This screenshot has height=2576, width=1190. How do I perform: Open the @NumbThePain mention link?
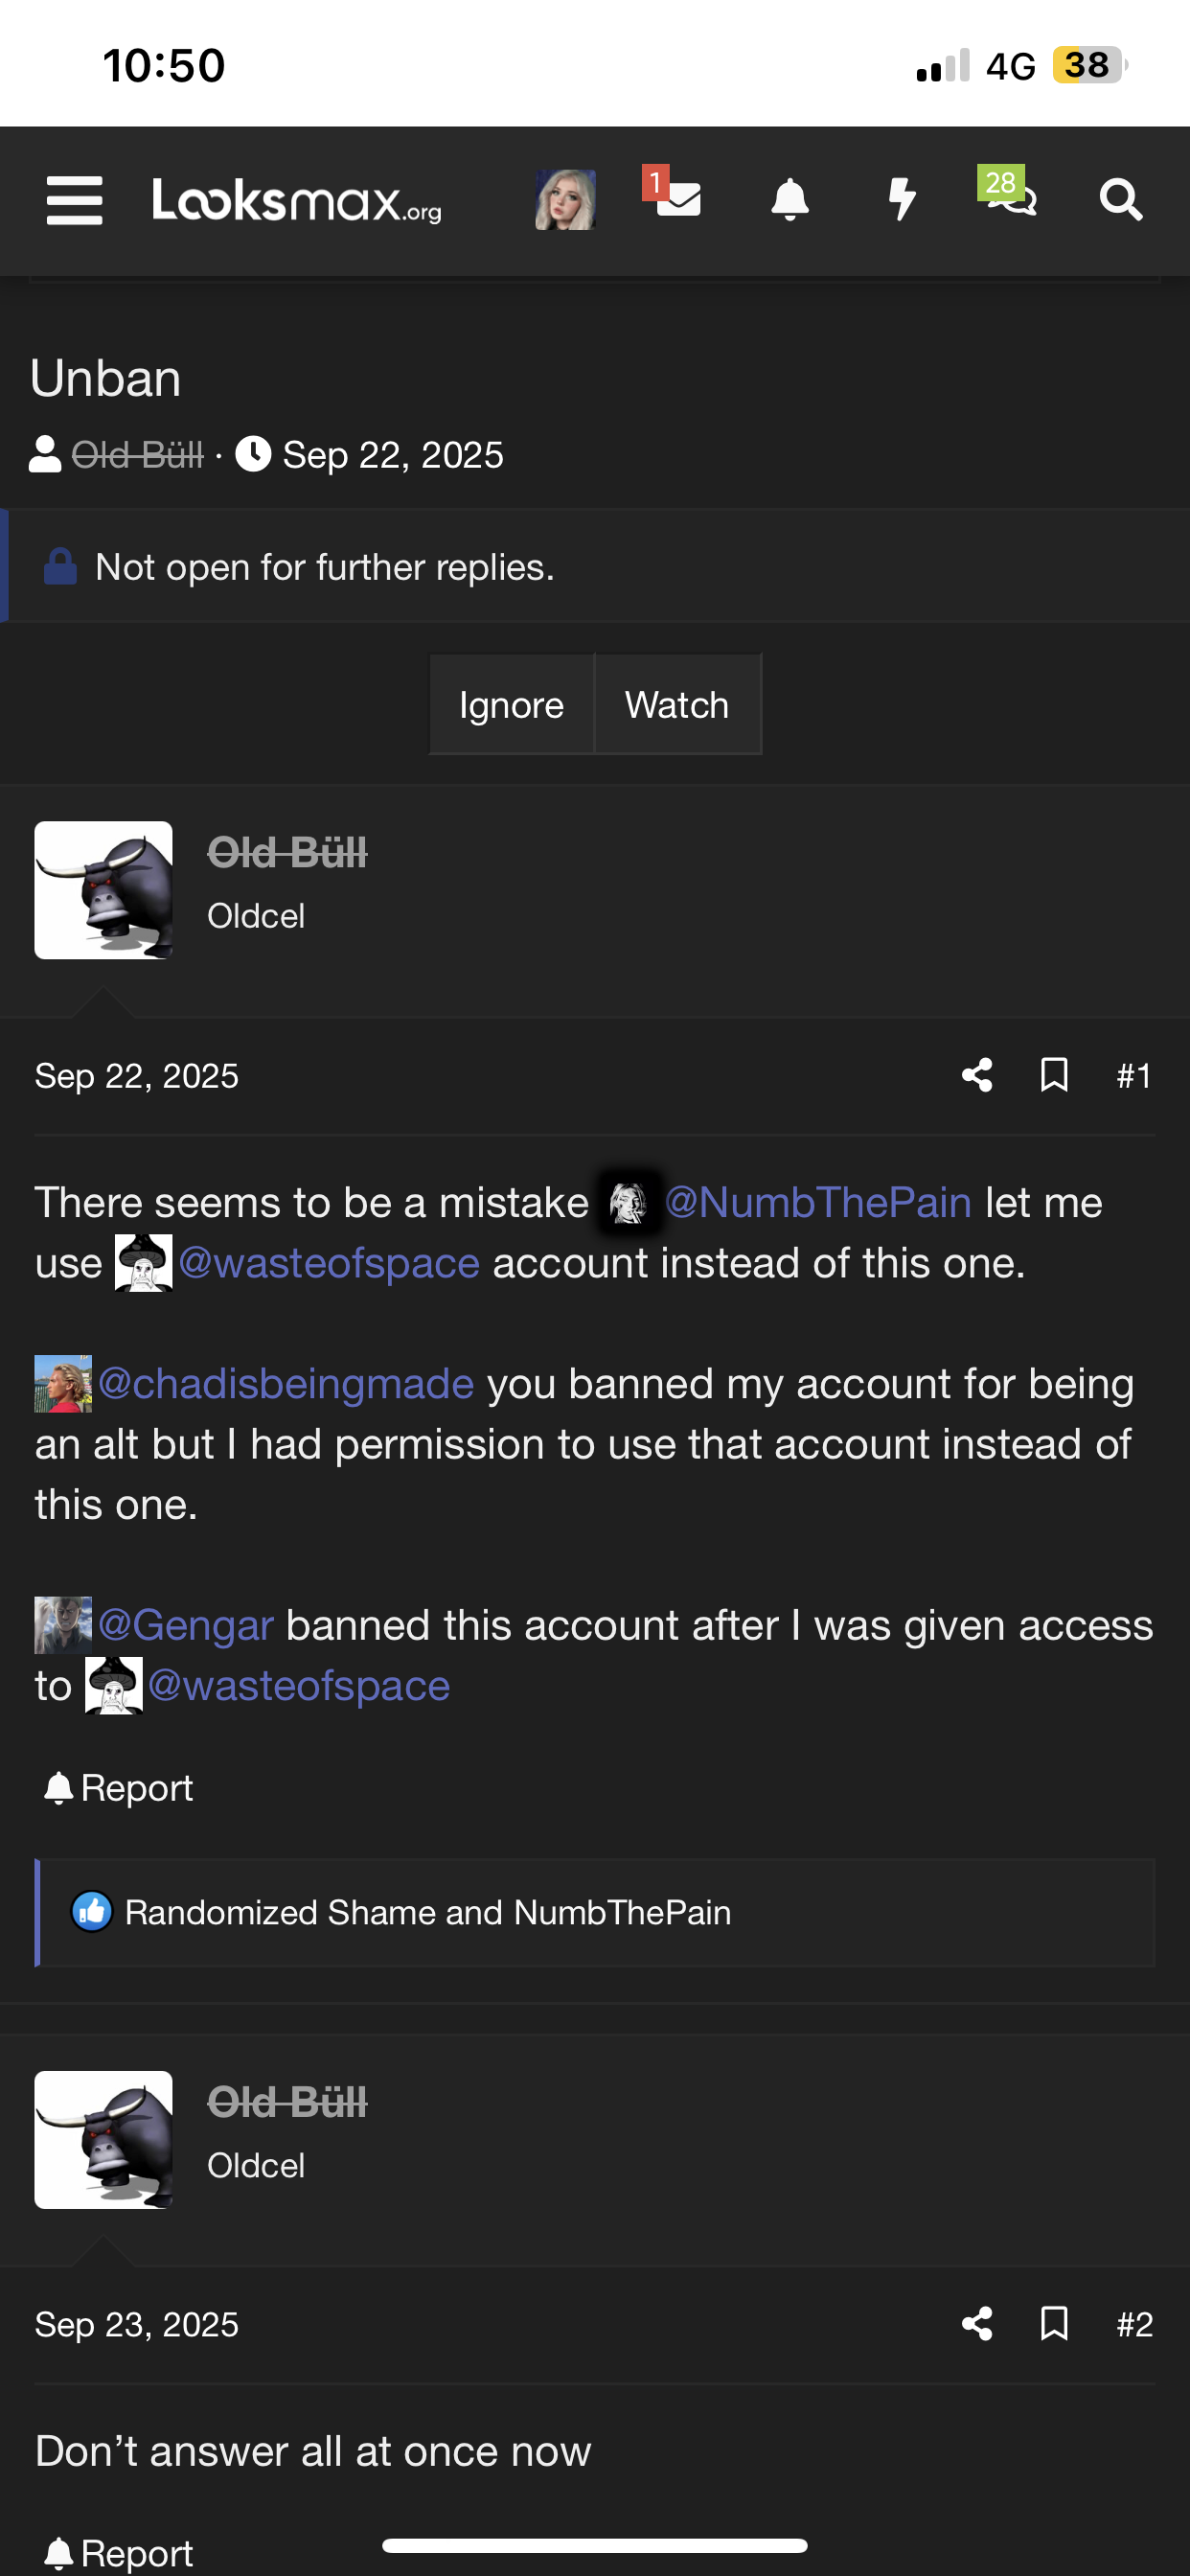pyautogui.click(x=817, y=1202)
